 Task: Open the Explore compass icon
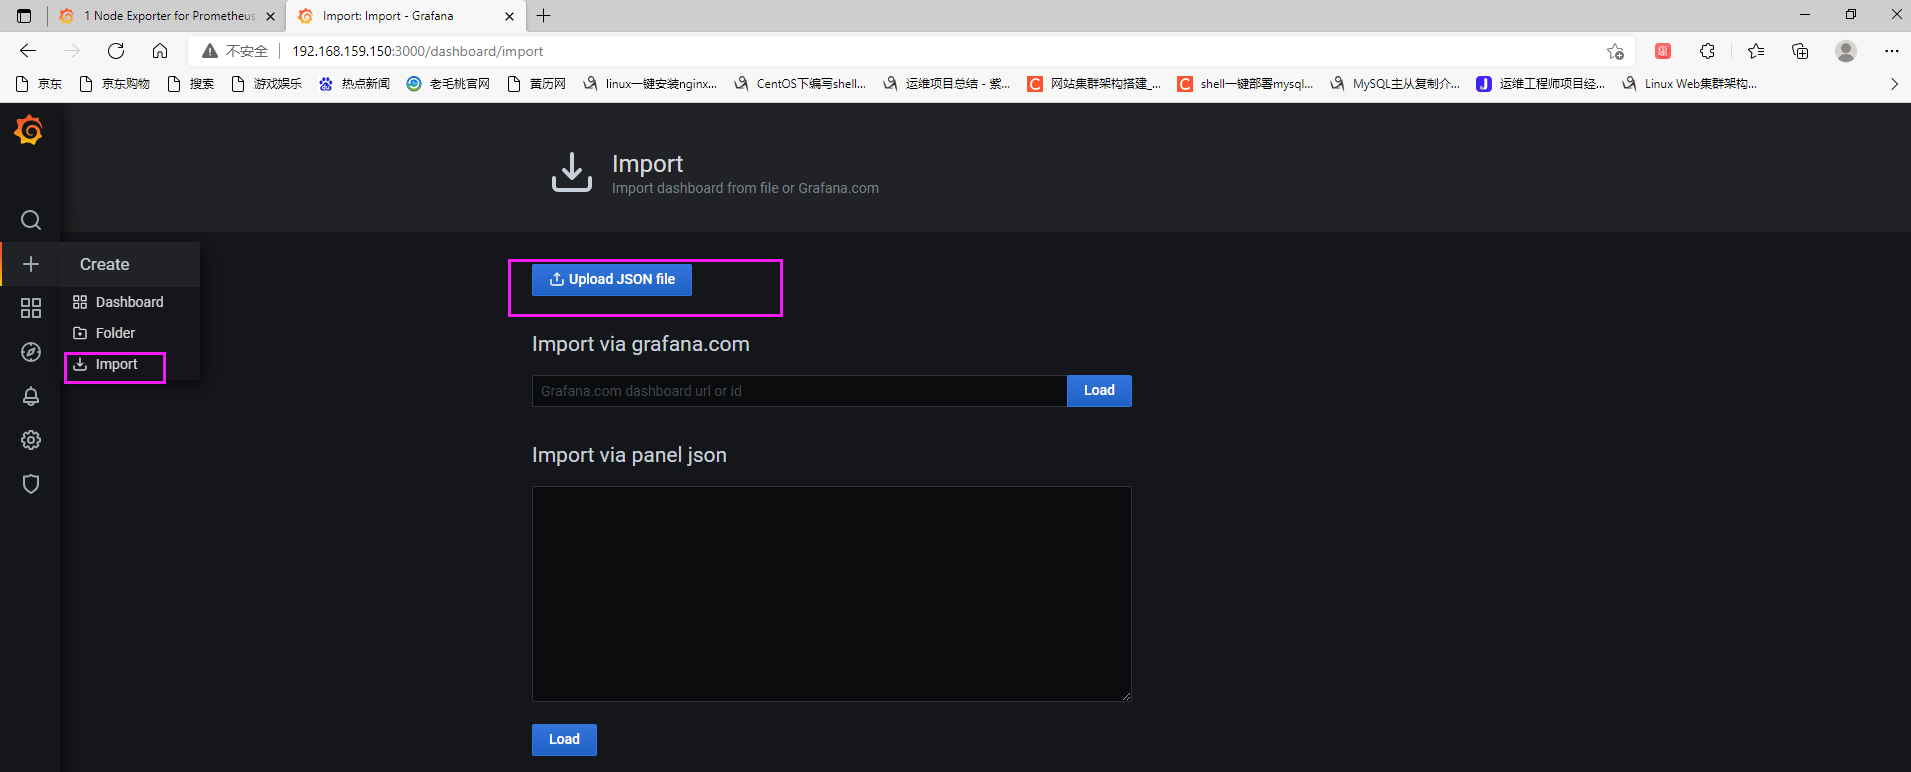click(x=31, y=352)
